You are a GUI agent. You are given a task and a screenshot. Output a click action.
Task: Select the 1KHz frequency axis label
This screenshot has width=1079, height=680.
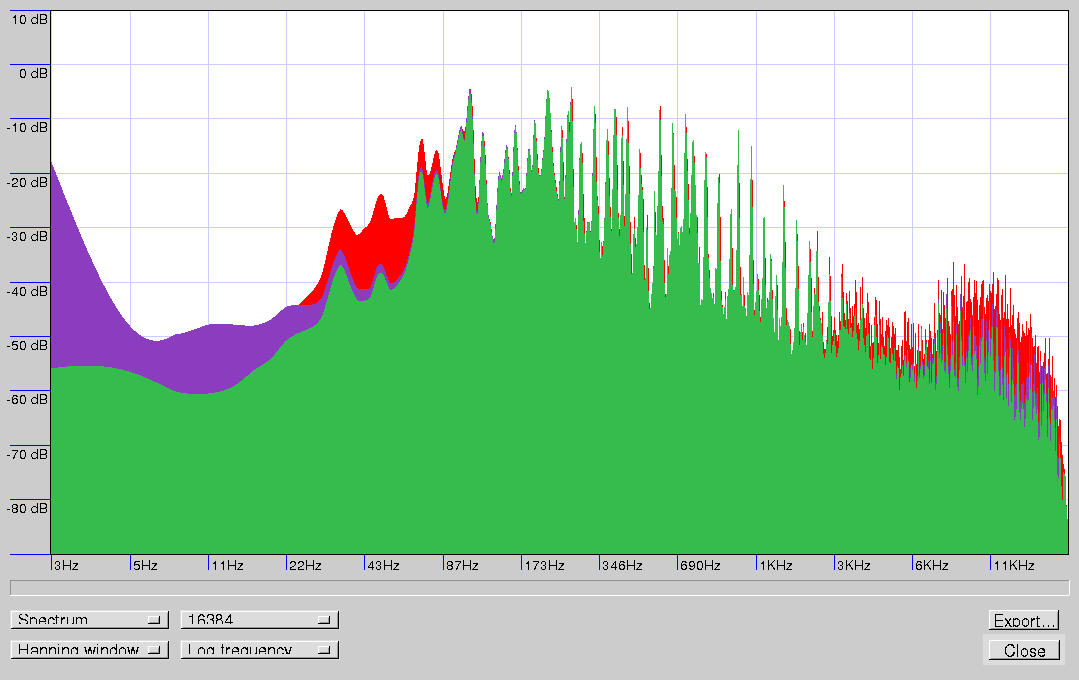(775, 566)
